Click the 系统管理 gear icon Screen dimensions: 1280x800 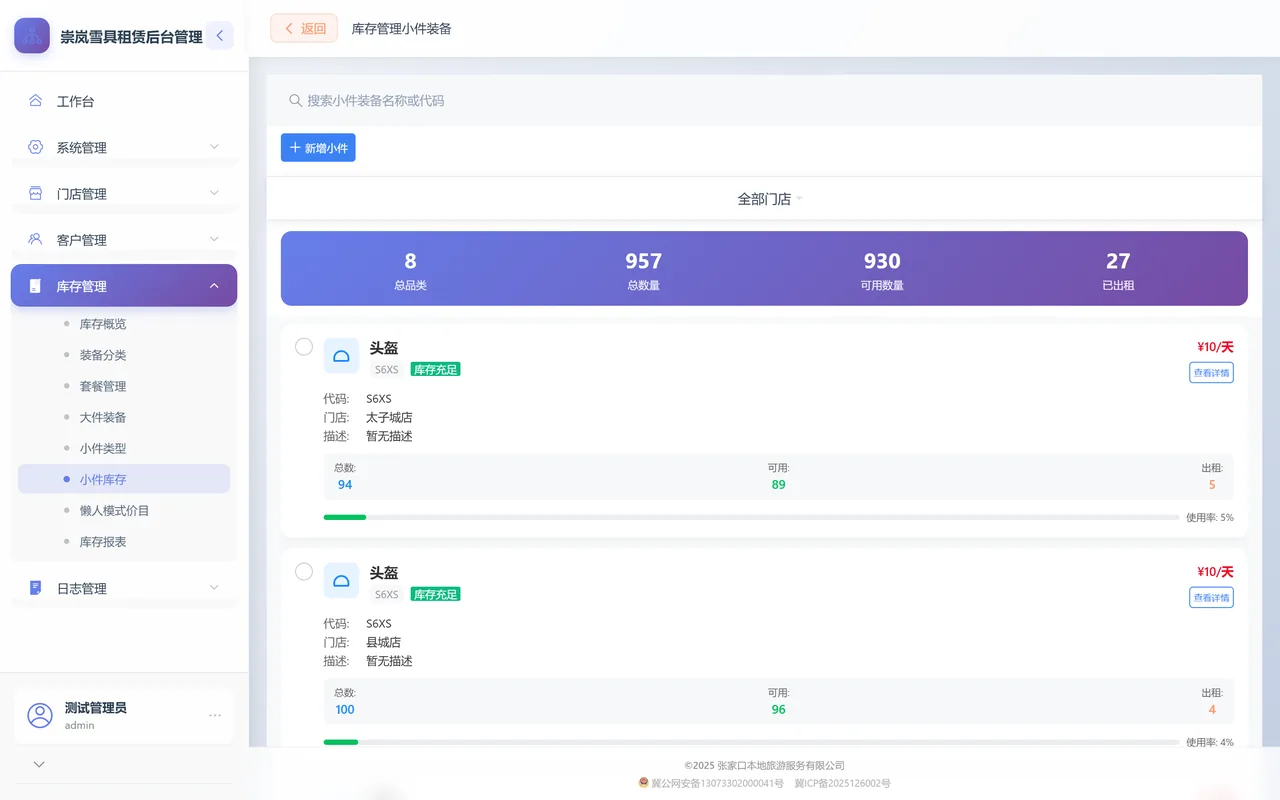pyautogui.click(x=36, y=147)
